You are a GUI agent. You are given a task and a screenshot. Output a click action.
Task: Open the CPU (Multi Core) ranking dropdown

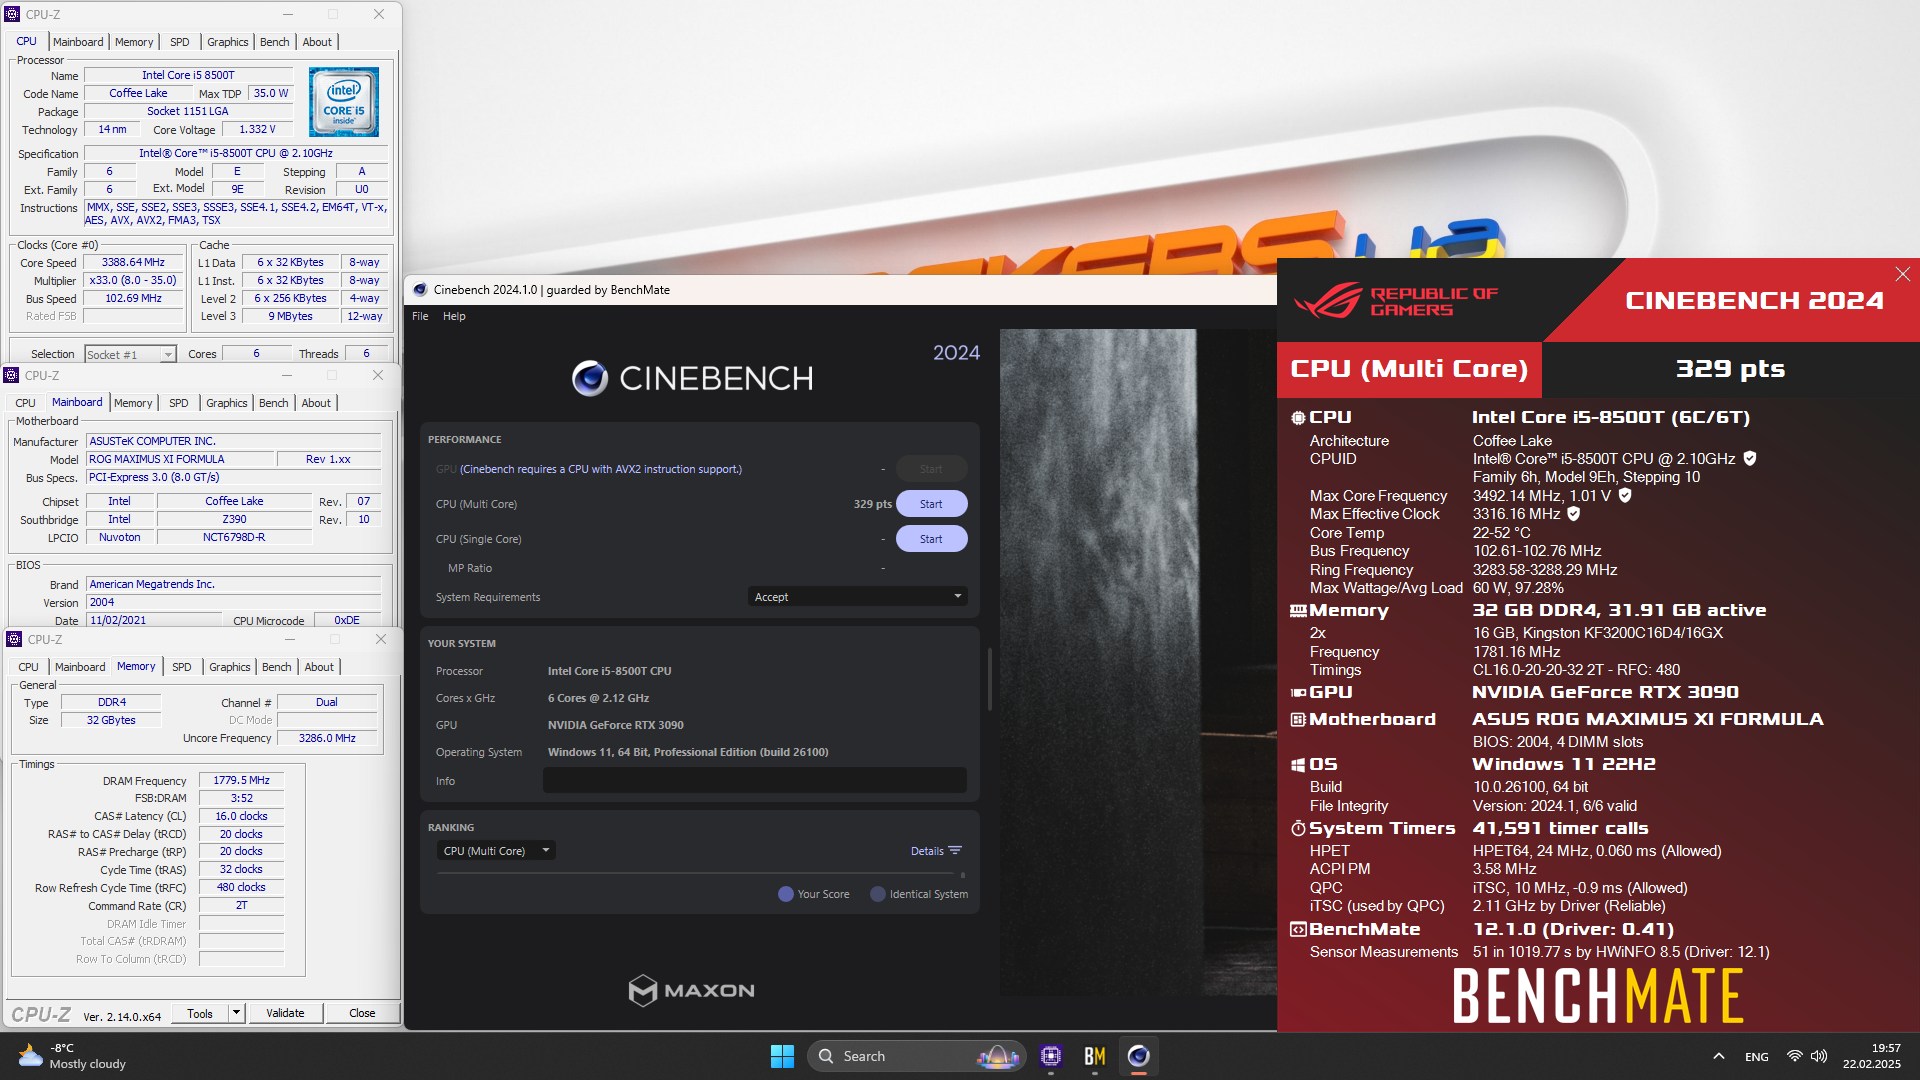(496, 851)
